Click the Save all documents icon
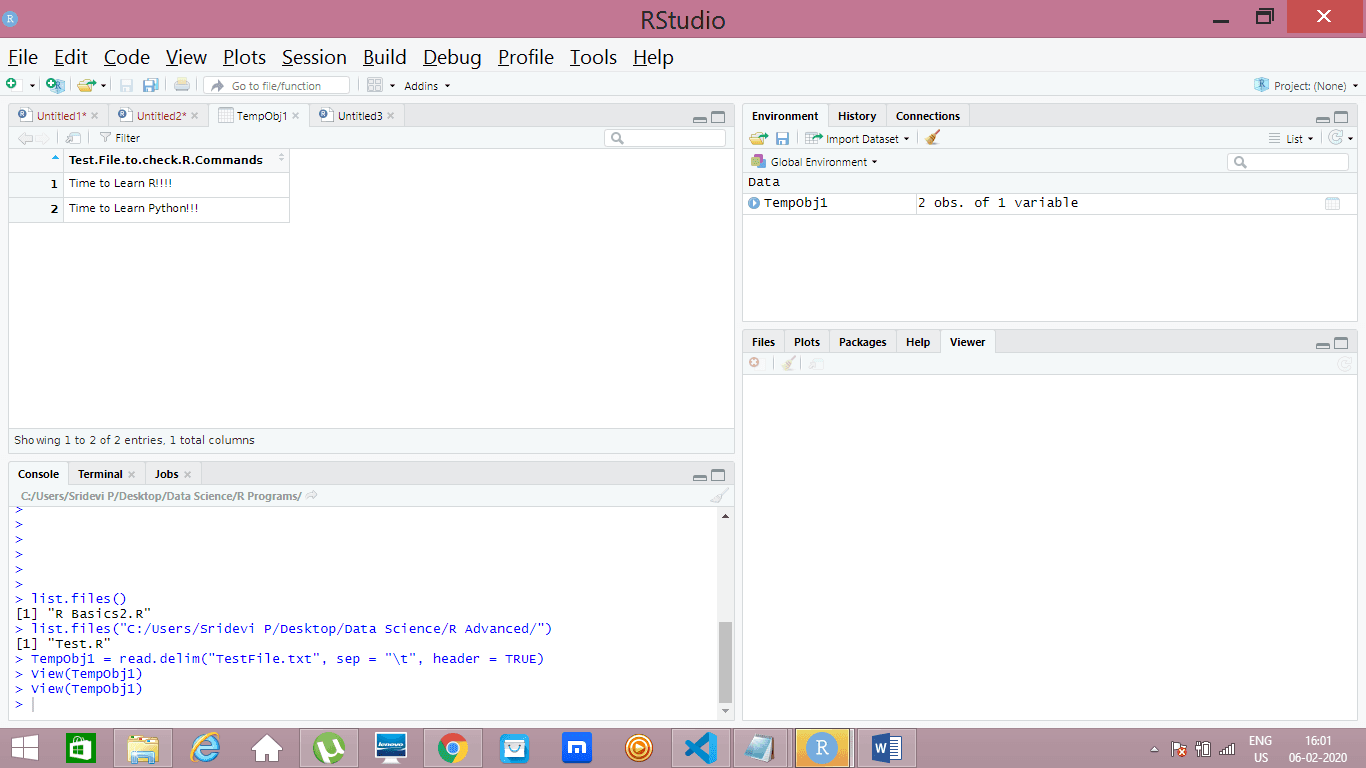Image resolution: width=1366 pixels, height=768 pixels. pos(150,85)
